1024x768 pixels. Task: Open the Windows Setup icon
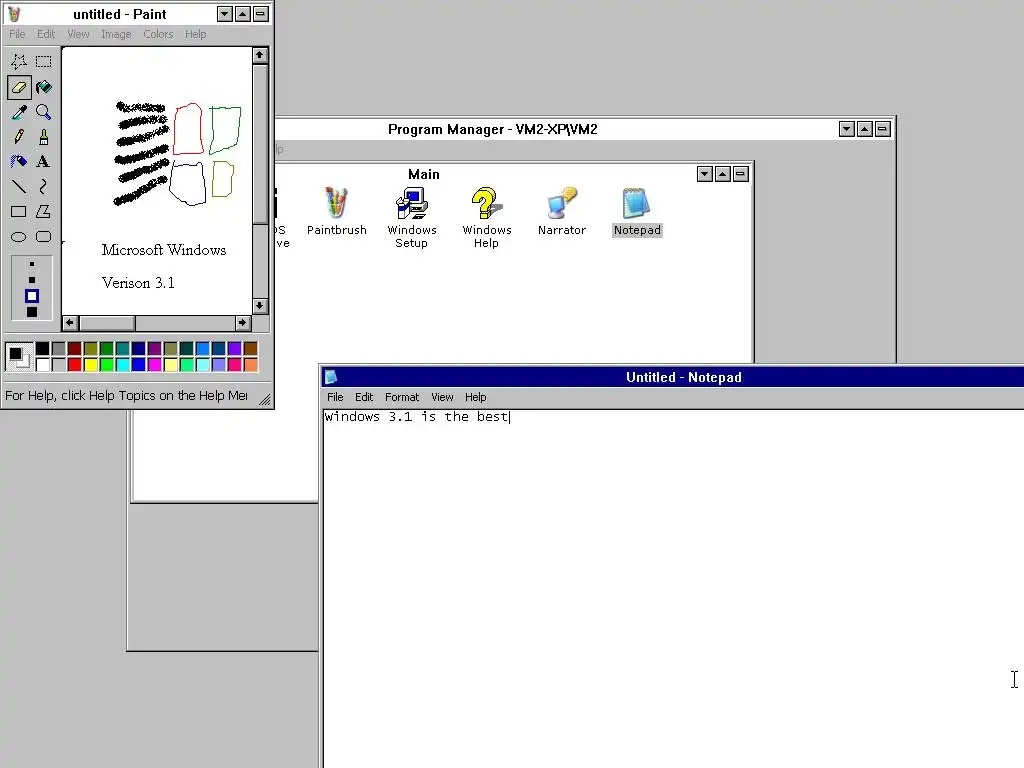(x=411, y=217)
